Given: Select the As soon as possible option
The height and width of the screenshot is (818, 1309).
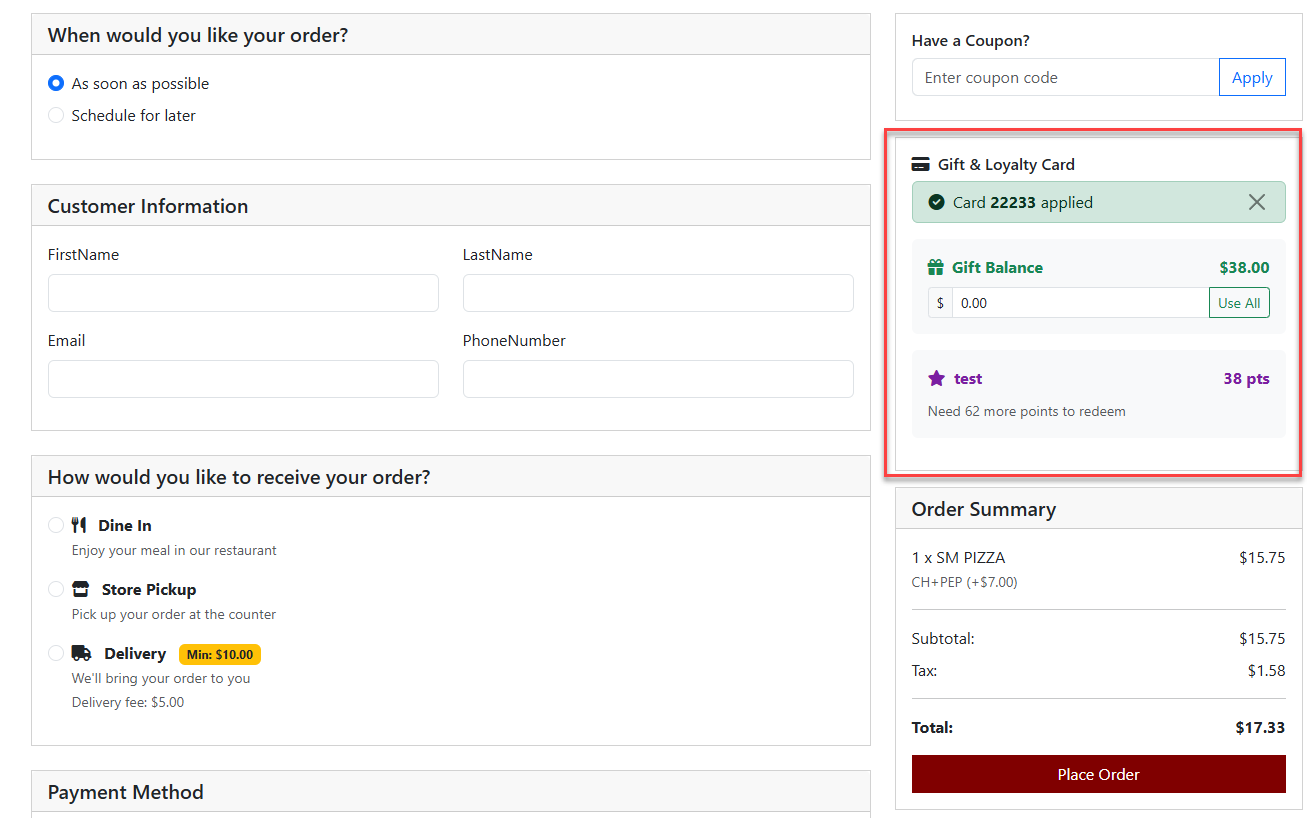Looking at the screenshot, I should [56, 84].
